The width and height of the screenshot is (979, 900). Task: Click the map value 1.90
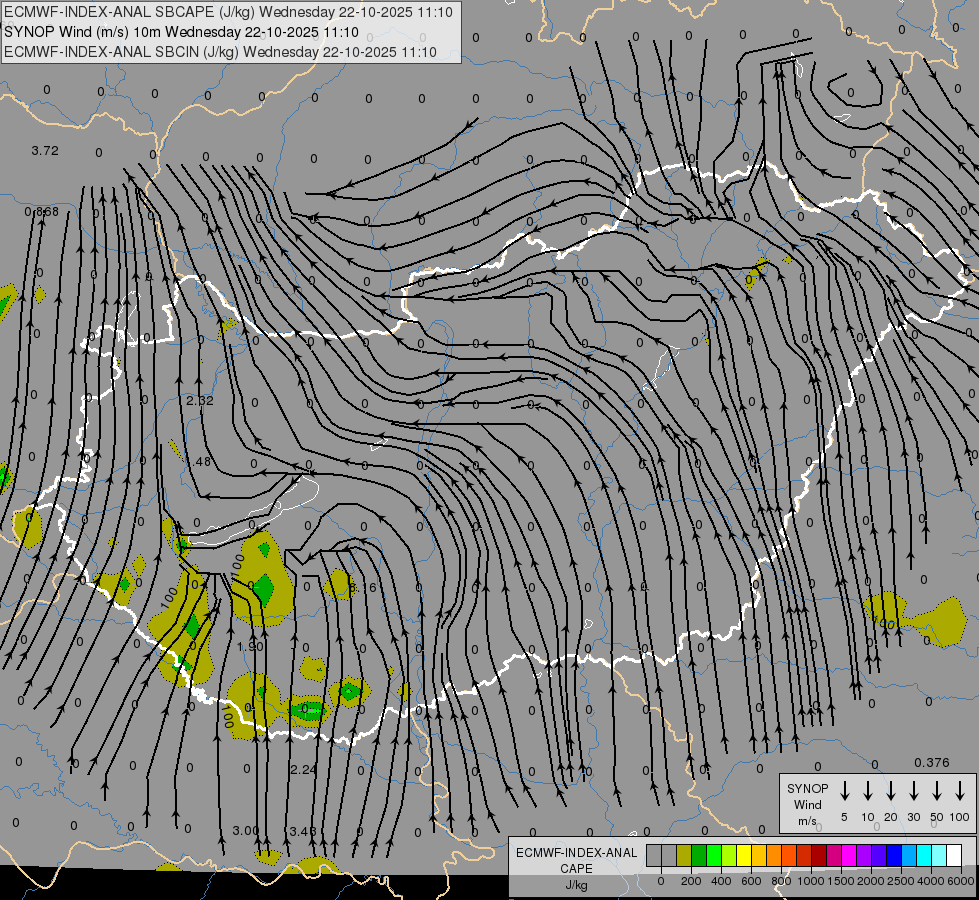[250, 646]
